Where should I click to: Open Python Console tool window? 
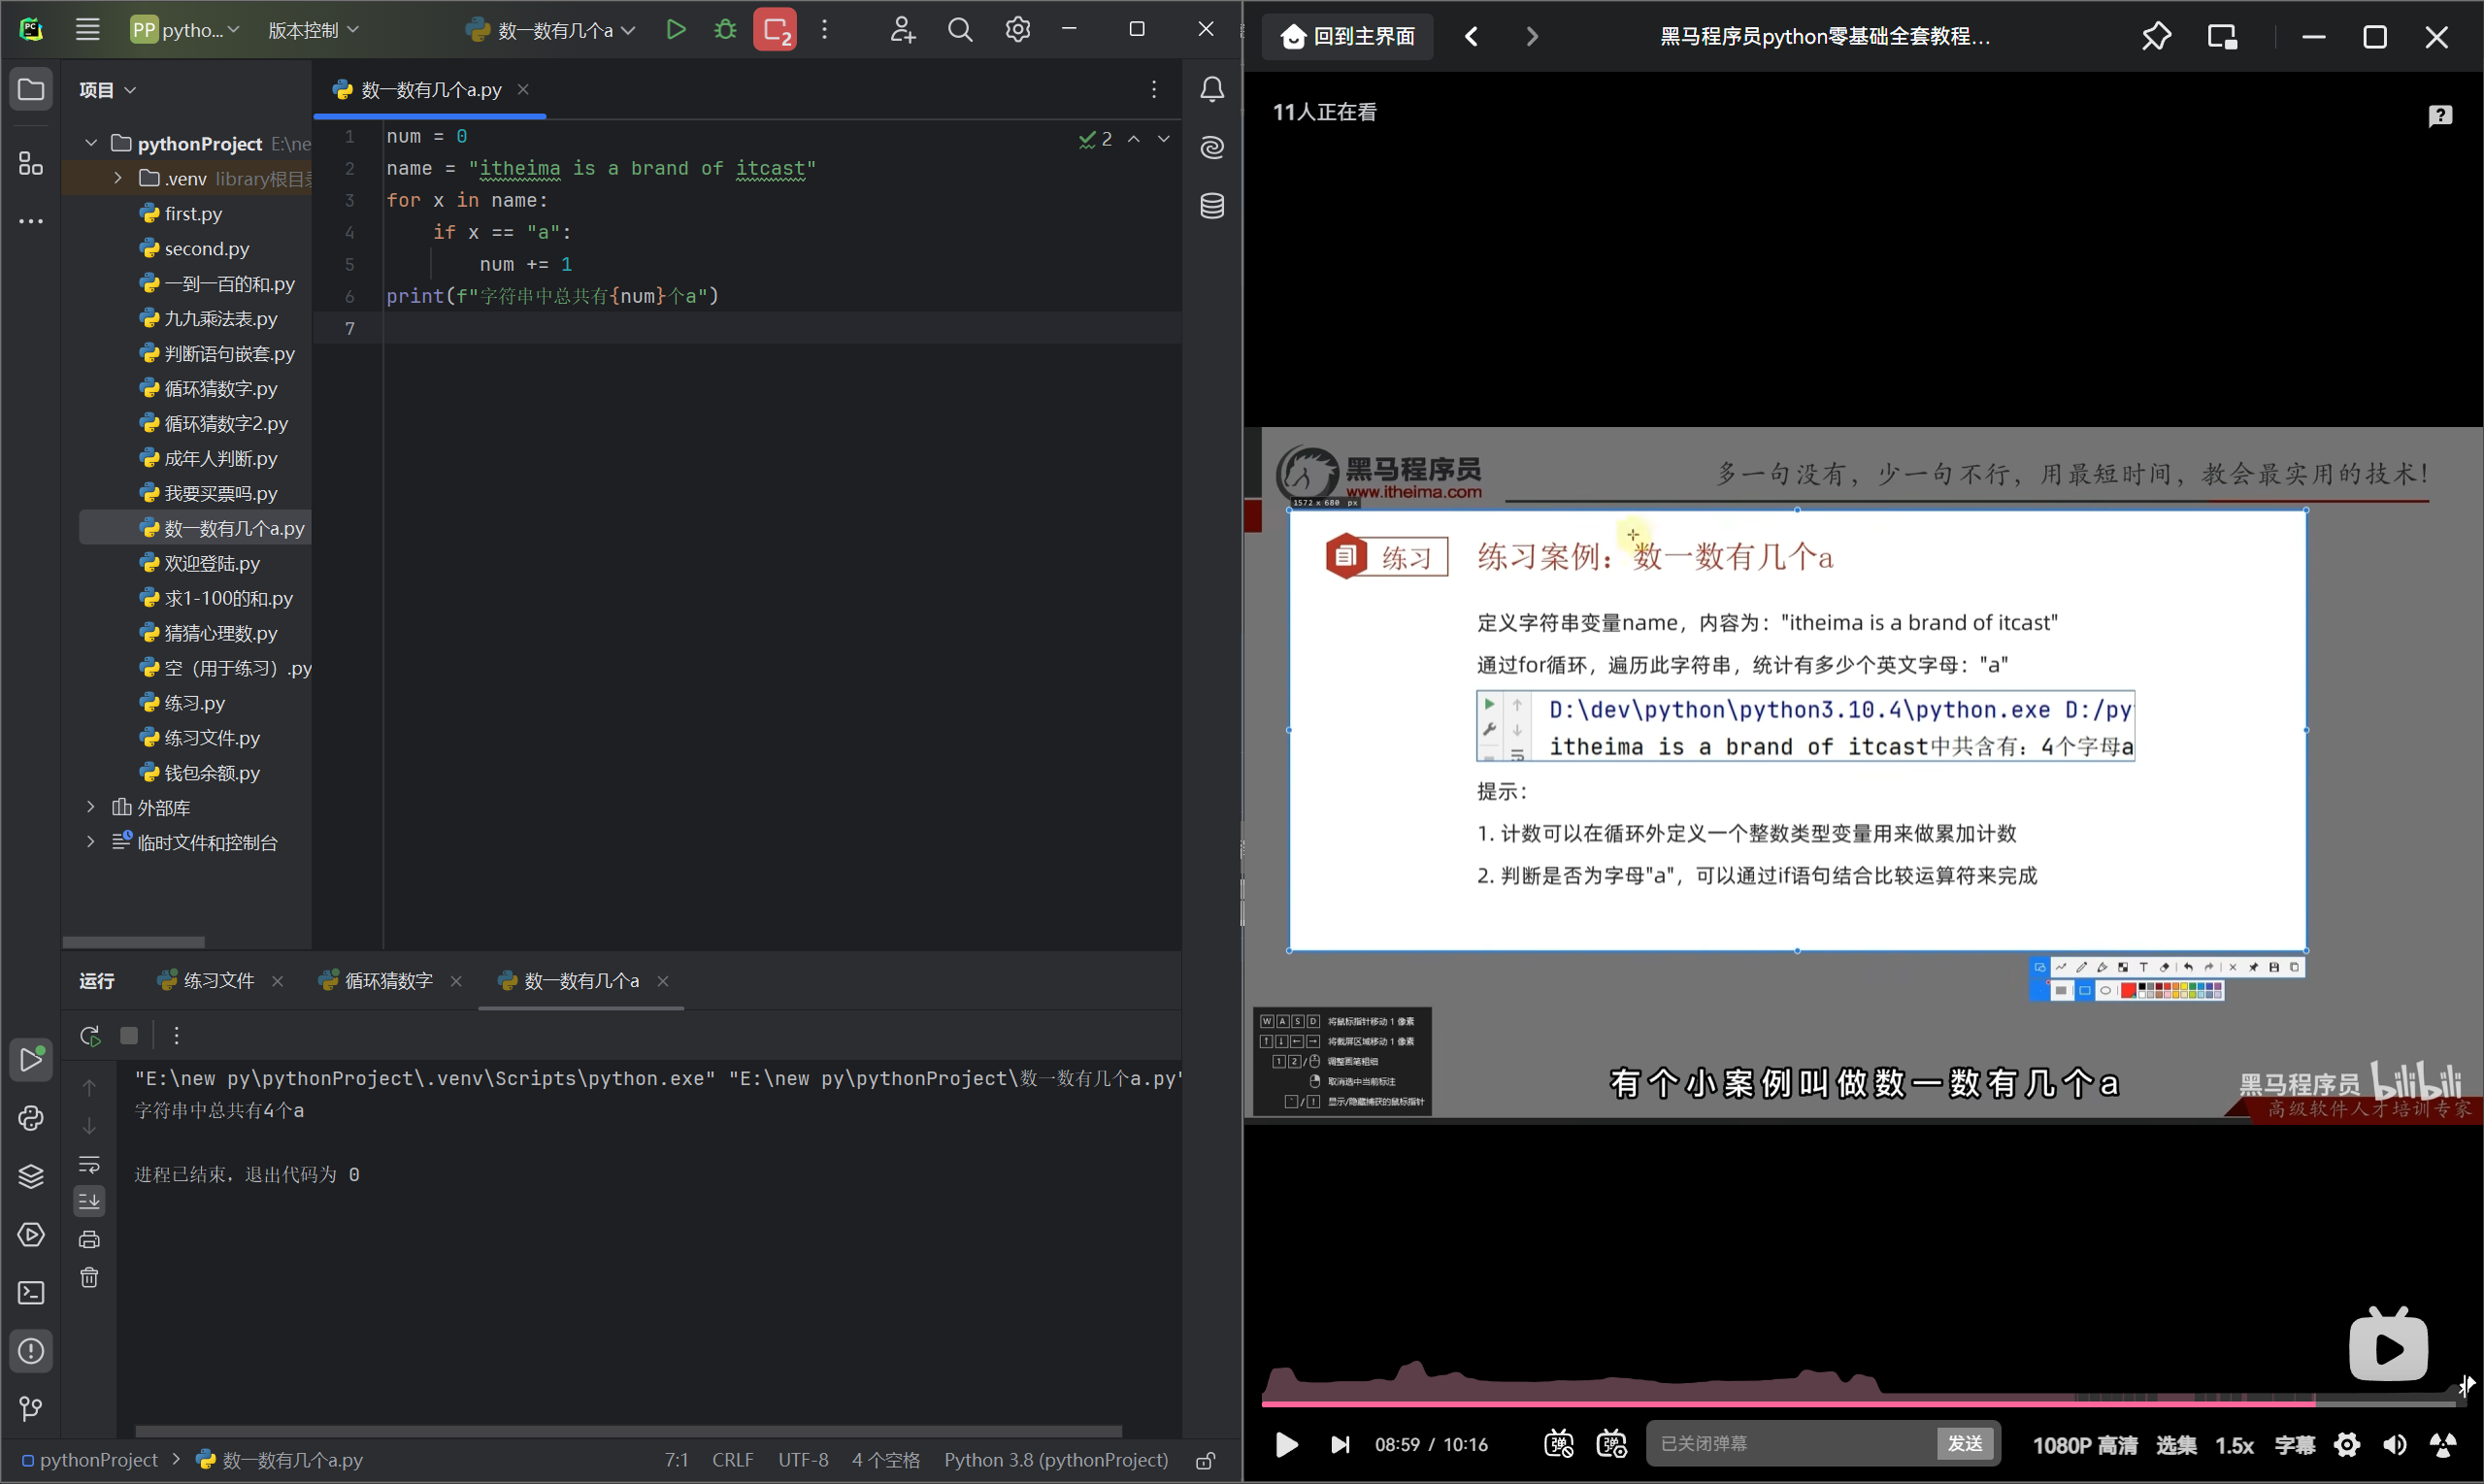[x=31, y=1118]
